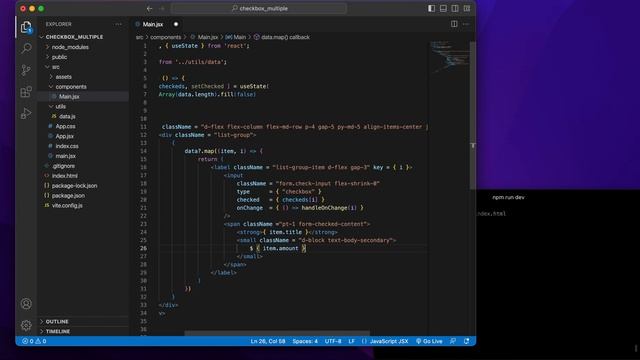Split the editor to the right

pos(454,24)
